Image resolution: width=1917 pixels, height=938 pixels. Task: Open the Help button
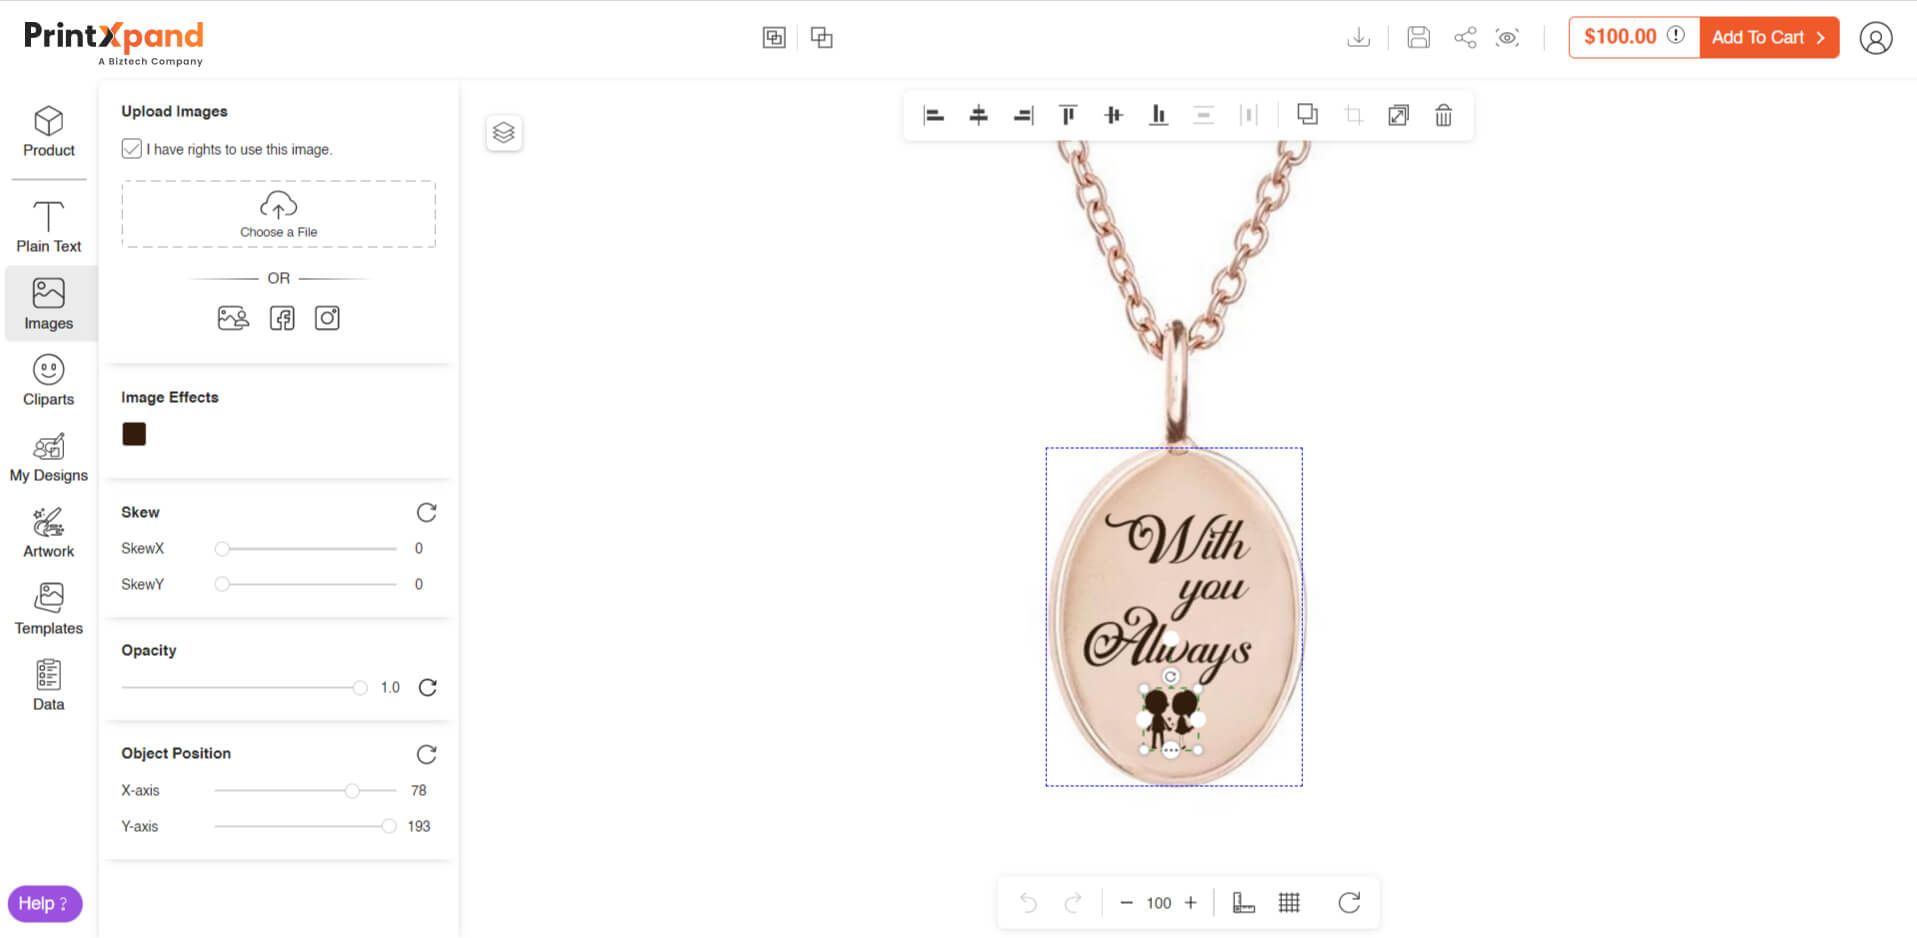click(x=44, y=904)
